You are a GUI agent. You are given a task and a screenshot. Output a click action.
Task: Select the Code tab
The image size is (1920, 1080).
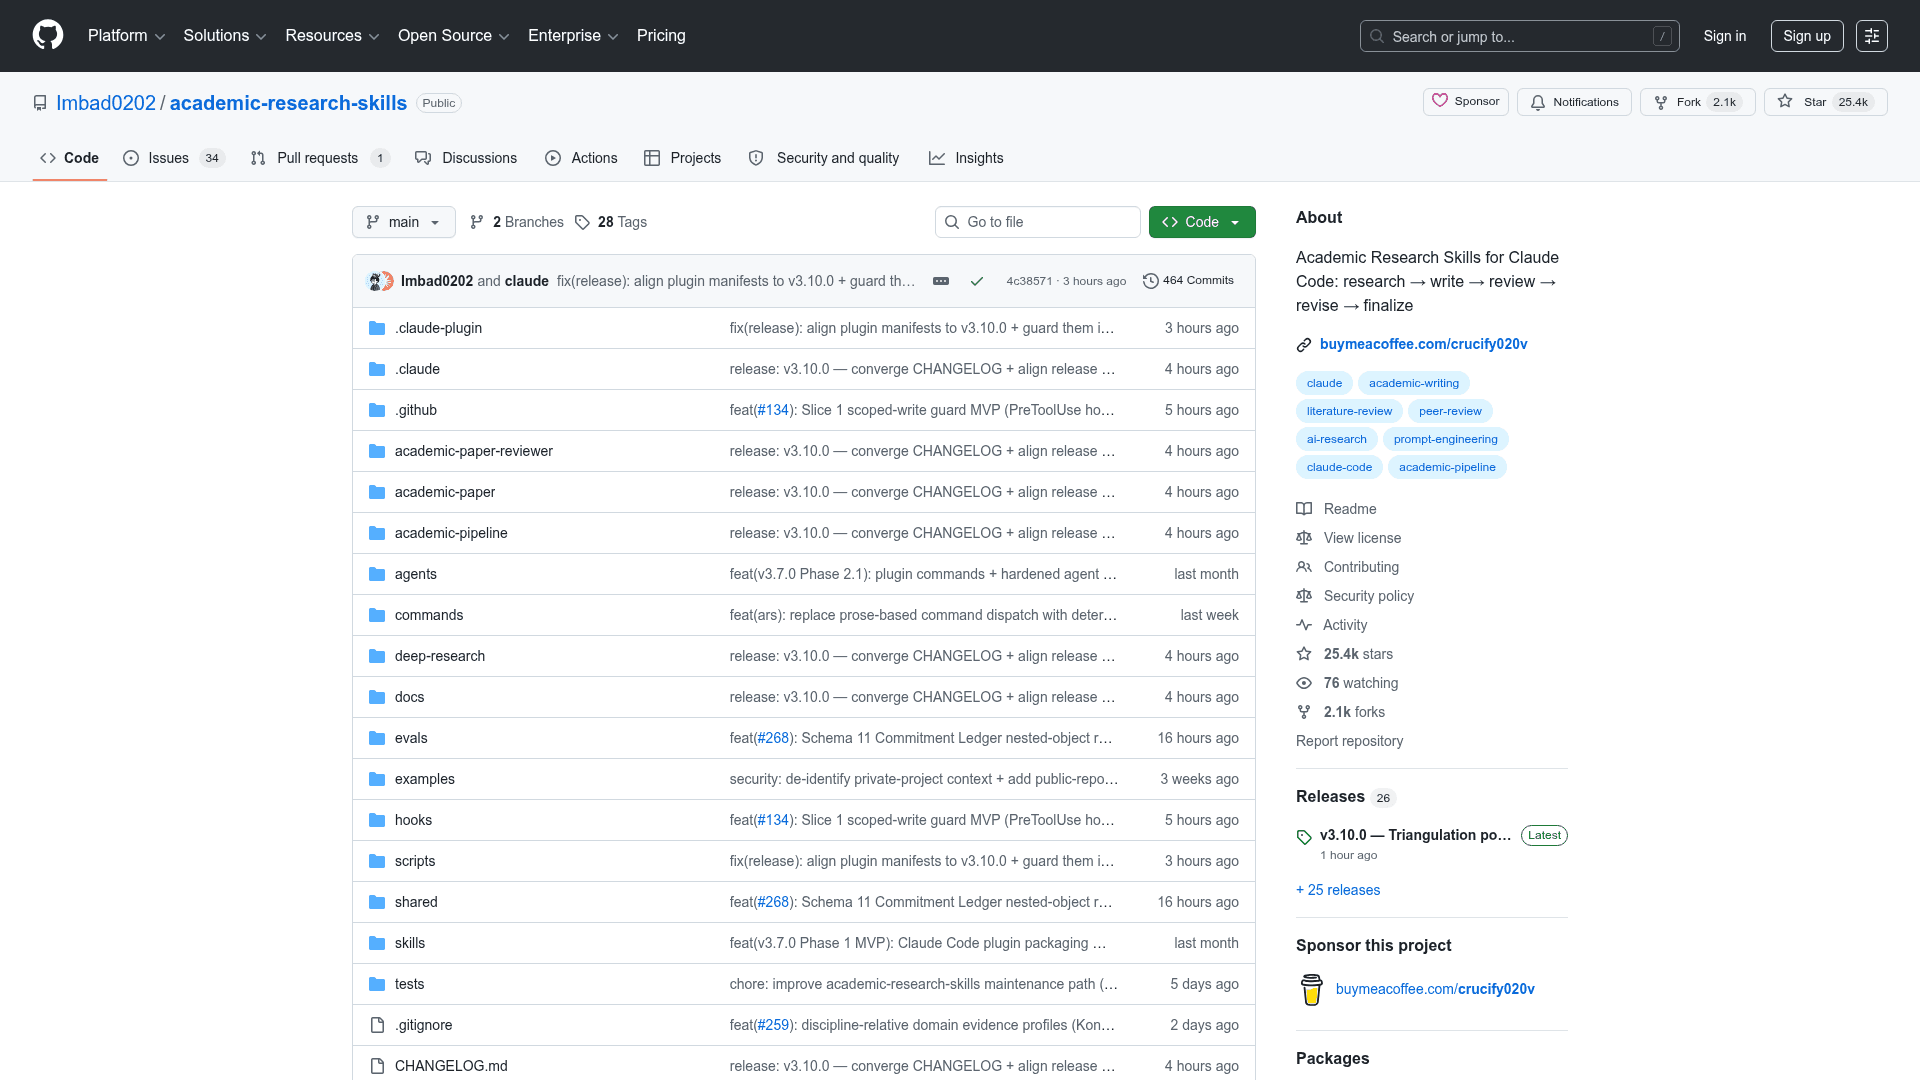click(x=69, y=158)
